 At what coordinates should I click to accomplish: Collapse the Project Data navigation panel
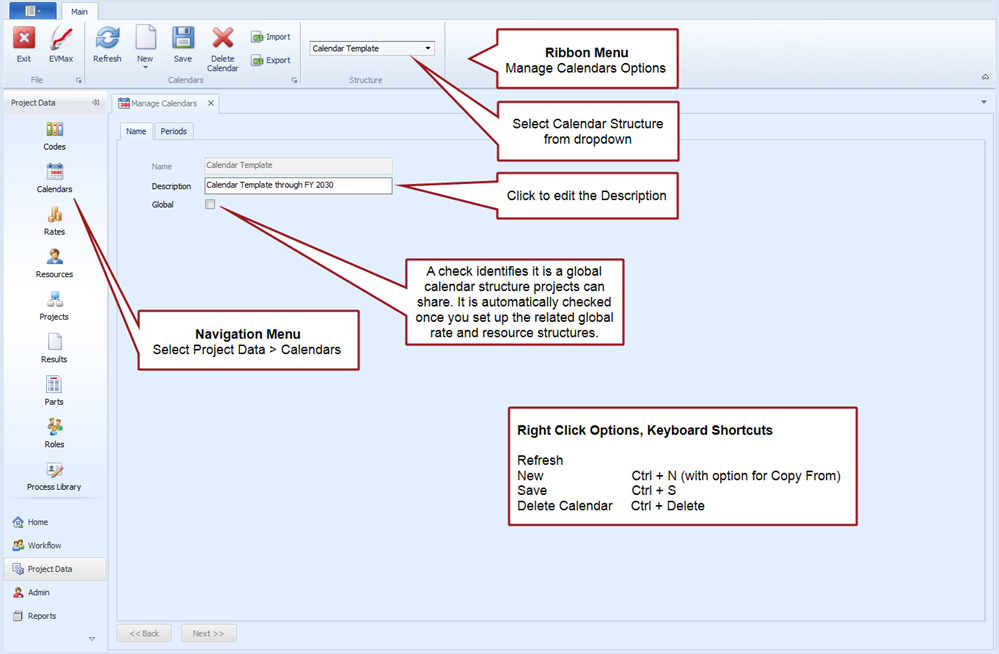[95, 103]
